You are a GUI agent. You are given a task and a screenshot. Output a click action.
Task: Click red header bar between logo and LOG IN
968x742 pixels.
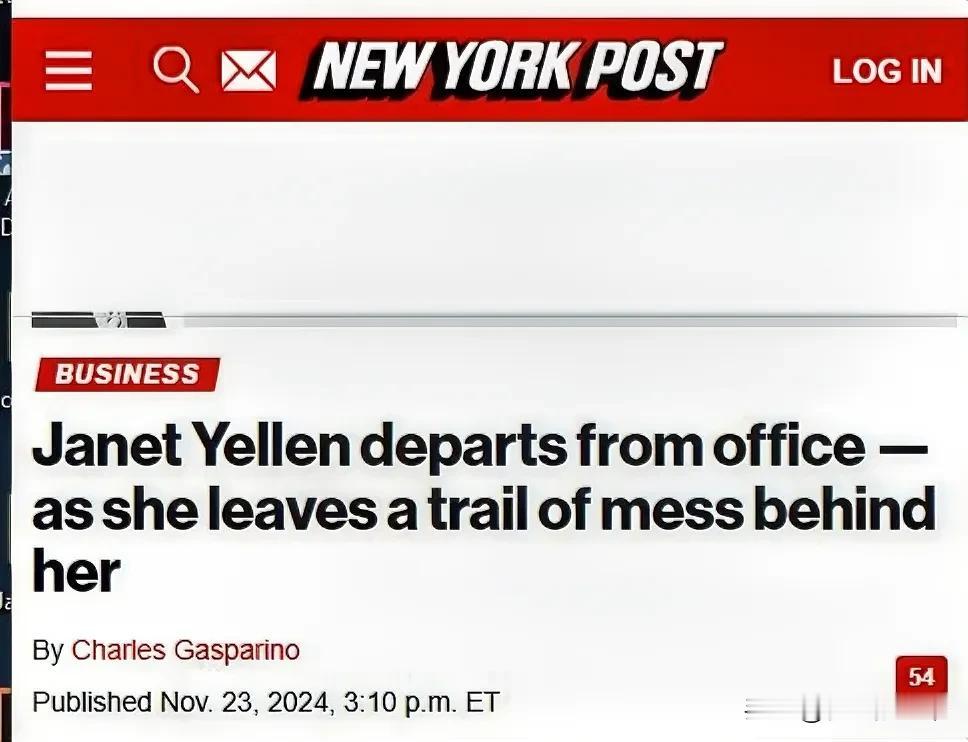pyautogui.click(x=775, y=71)
